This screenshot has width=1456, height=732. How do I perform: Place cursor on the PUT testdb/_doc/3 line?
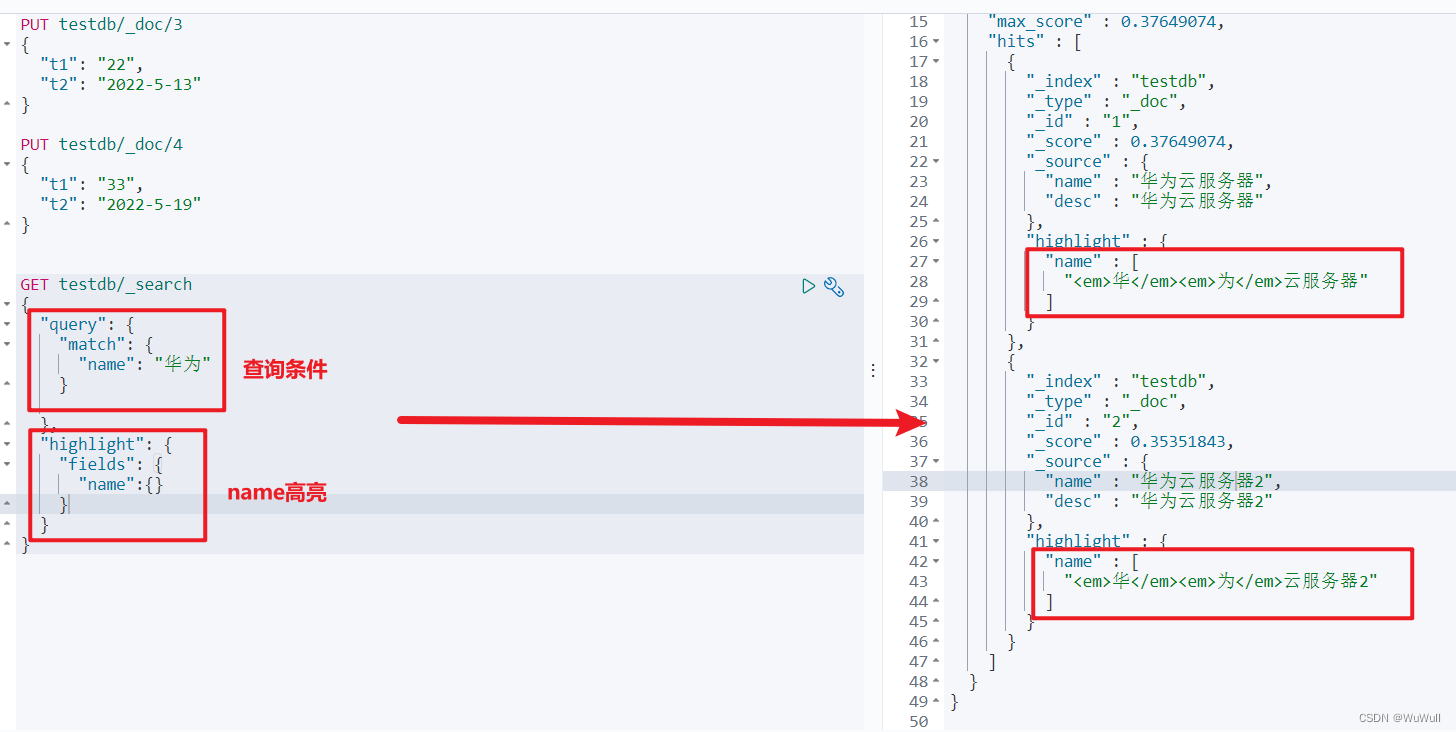click(x=101, y=24)
